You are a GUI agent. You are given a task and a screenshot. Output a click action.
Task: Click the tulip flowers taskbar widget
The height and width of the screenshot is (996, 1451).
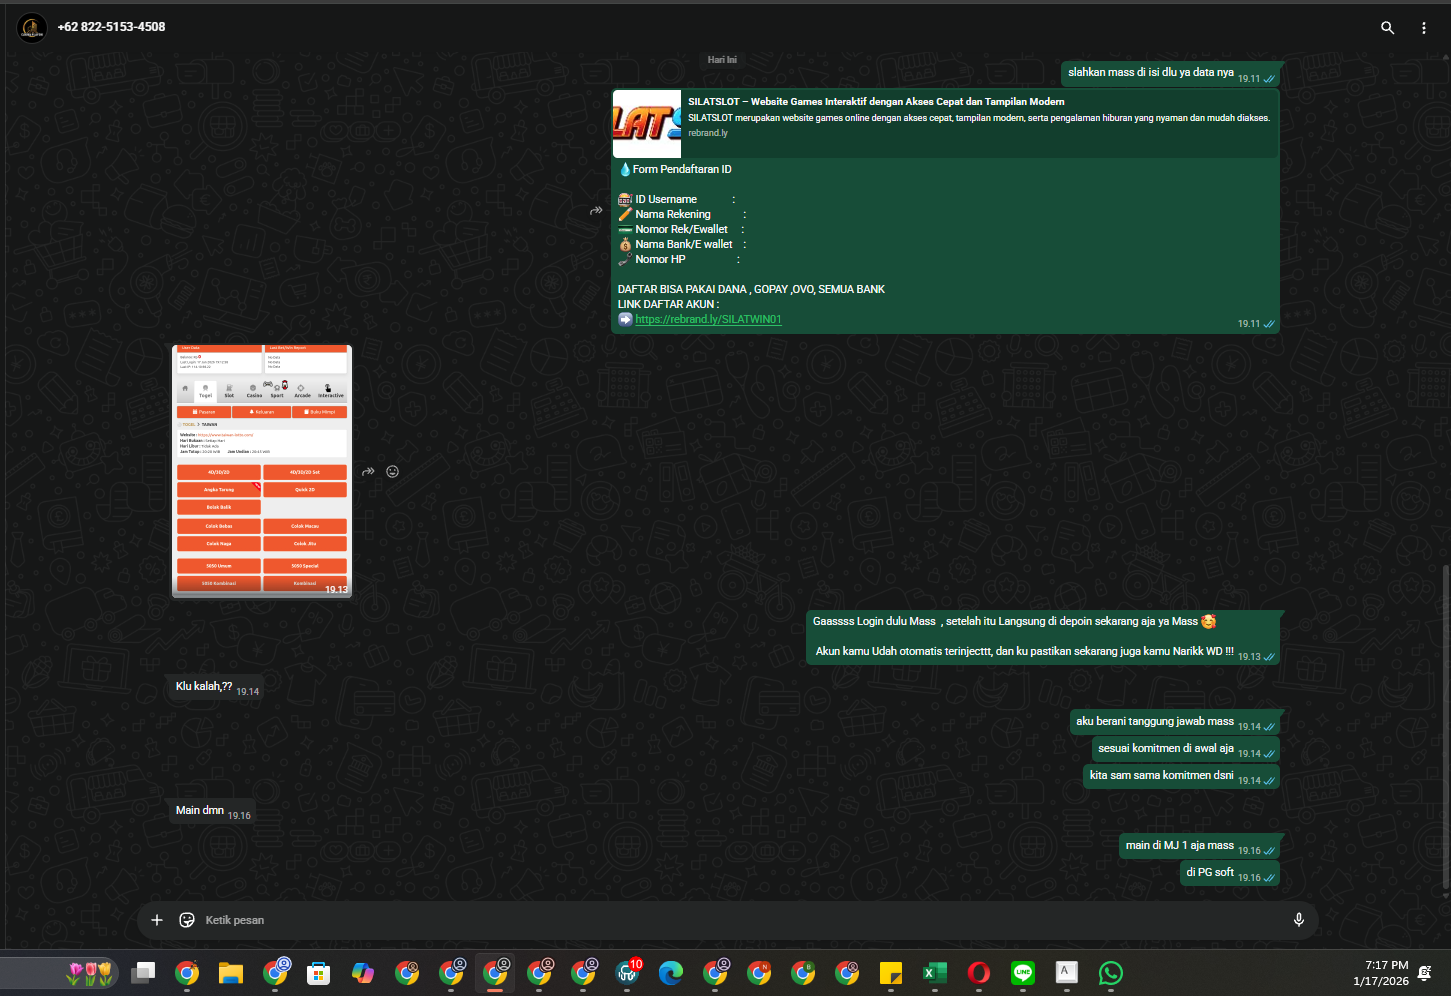pyautogui.click(x=90, y=973)
